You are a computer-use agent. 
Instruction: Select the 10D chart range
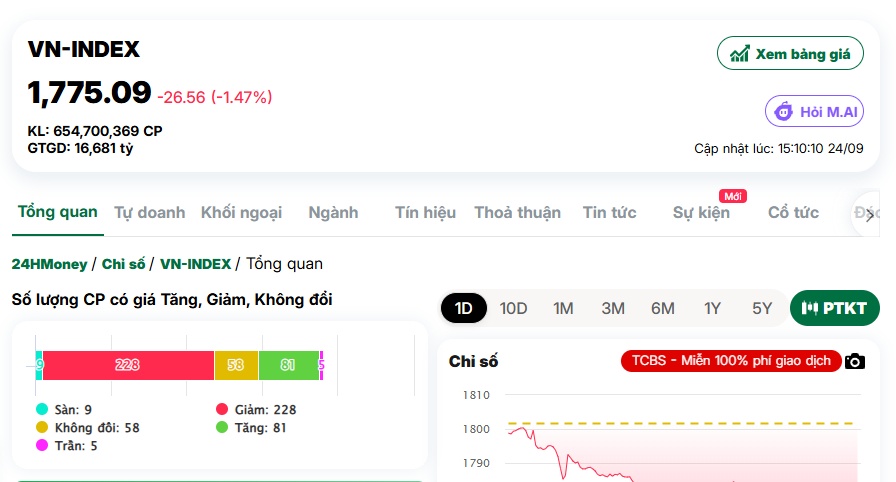[x=513, y=308]
